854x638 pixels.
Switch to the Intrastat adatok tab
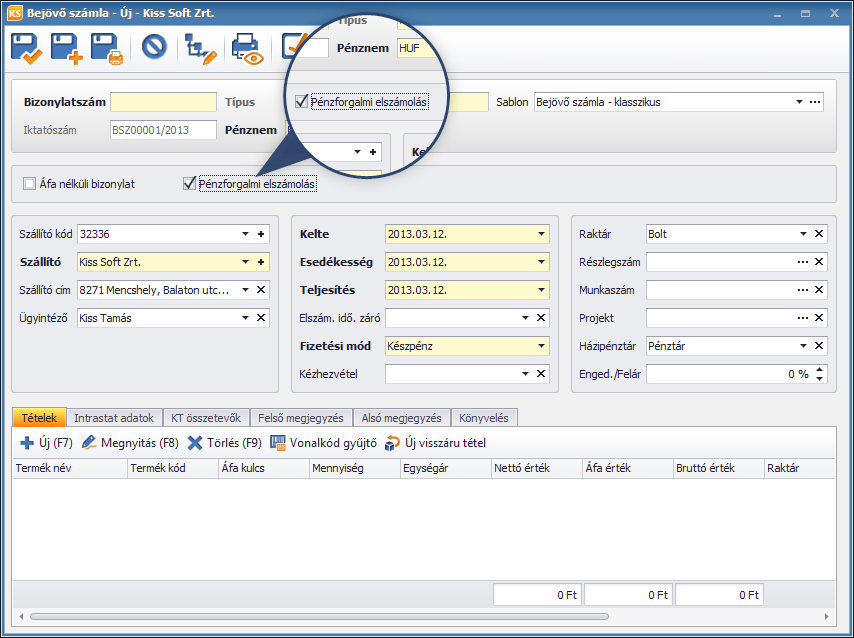(114, 418)
